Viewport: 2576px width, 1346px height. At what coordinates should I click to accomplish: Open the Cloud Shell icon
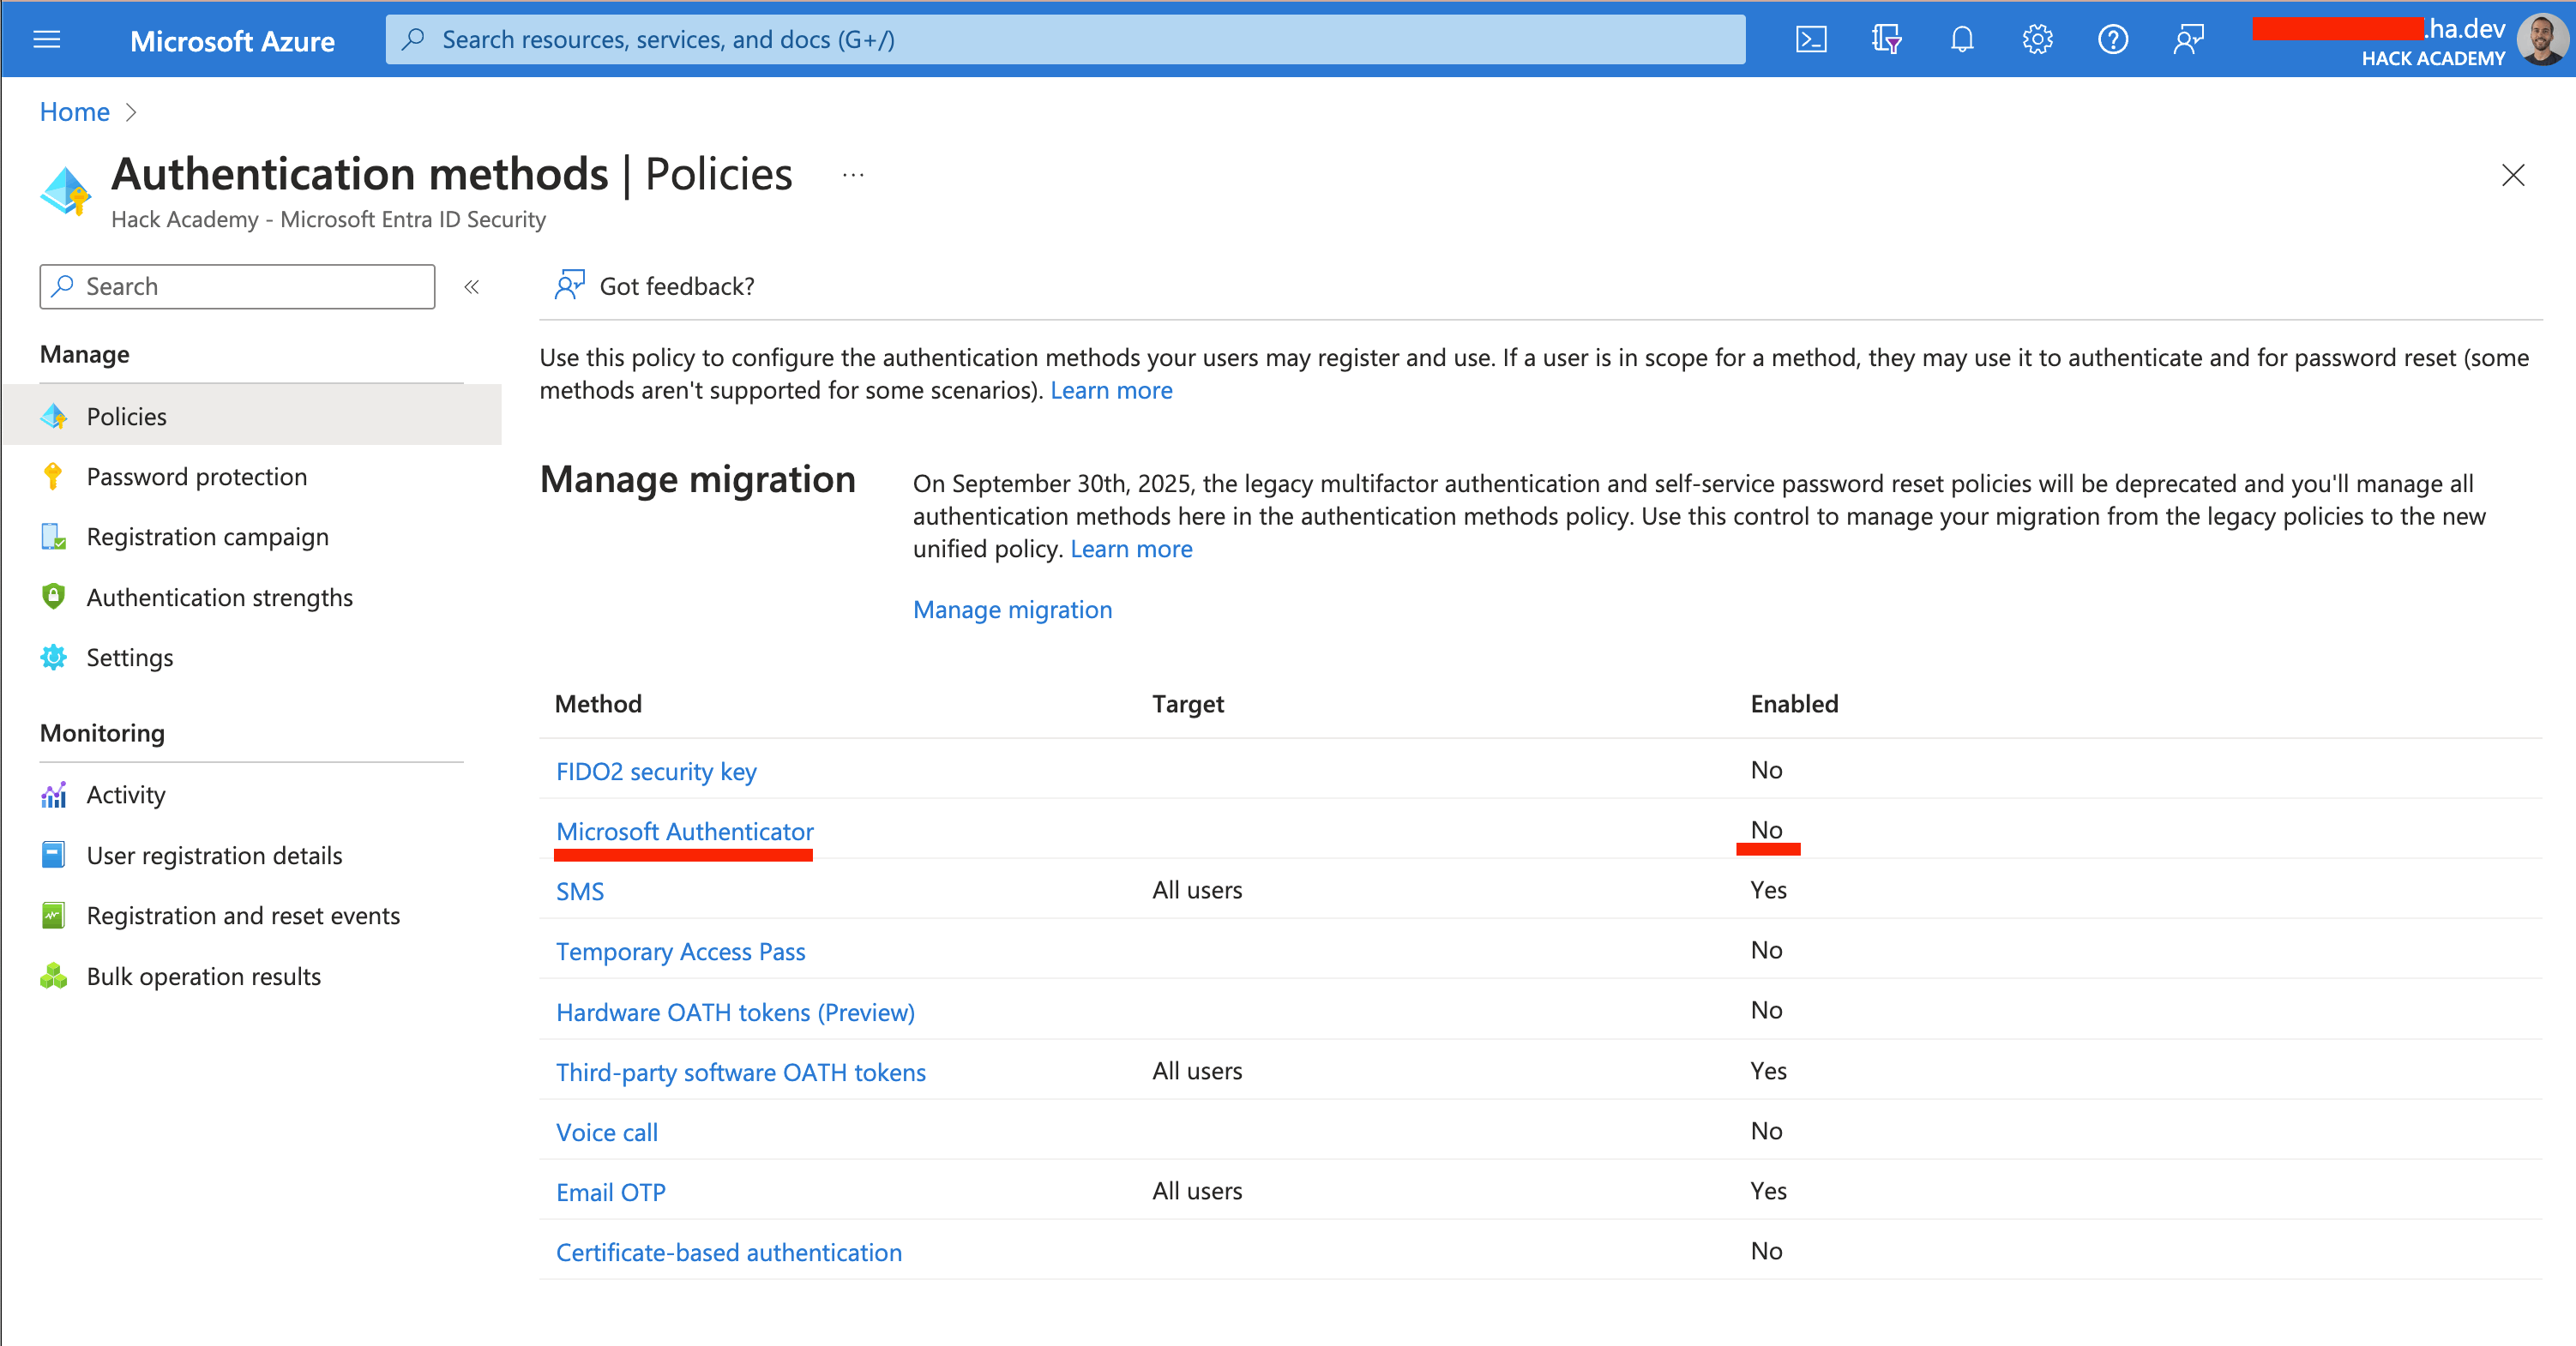1811,40
